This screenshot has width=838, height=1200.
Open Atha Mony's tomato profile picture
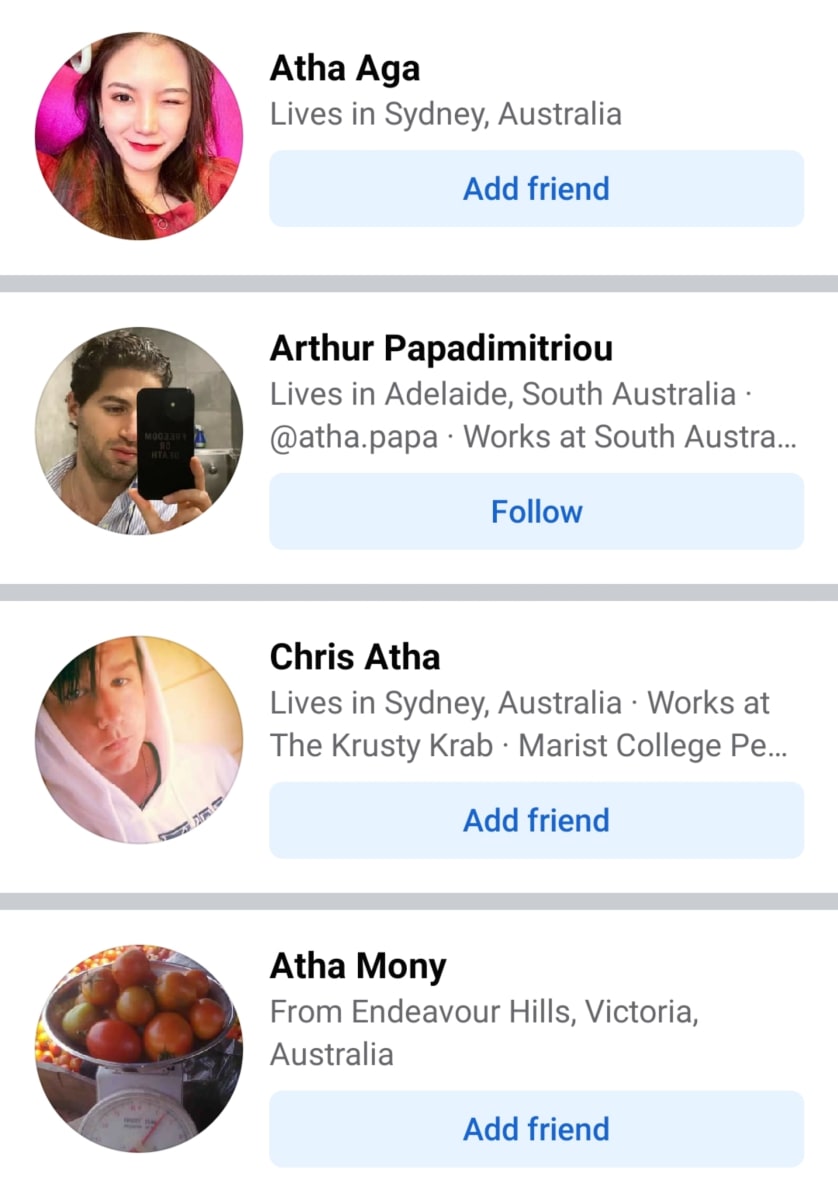tap(139, 1049)
